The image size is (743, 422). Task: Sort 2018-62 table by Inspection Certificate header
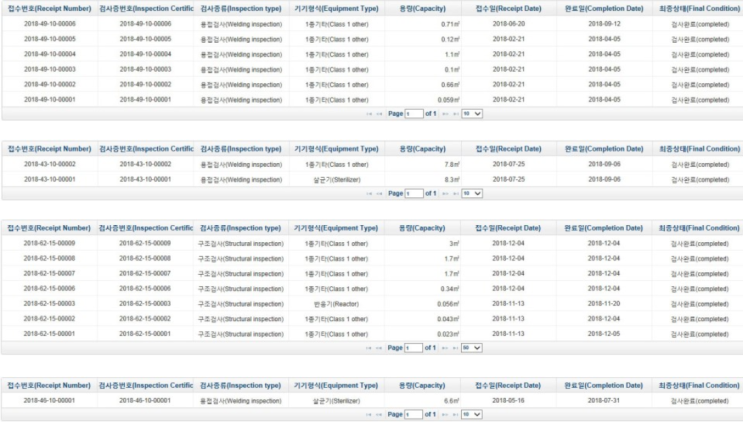coord(145,228)
